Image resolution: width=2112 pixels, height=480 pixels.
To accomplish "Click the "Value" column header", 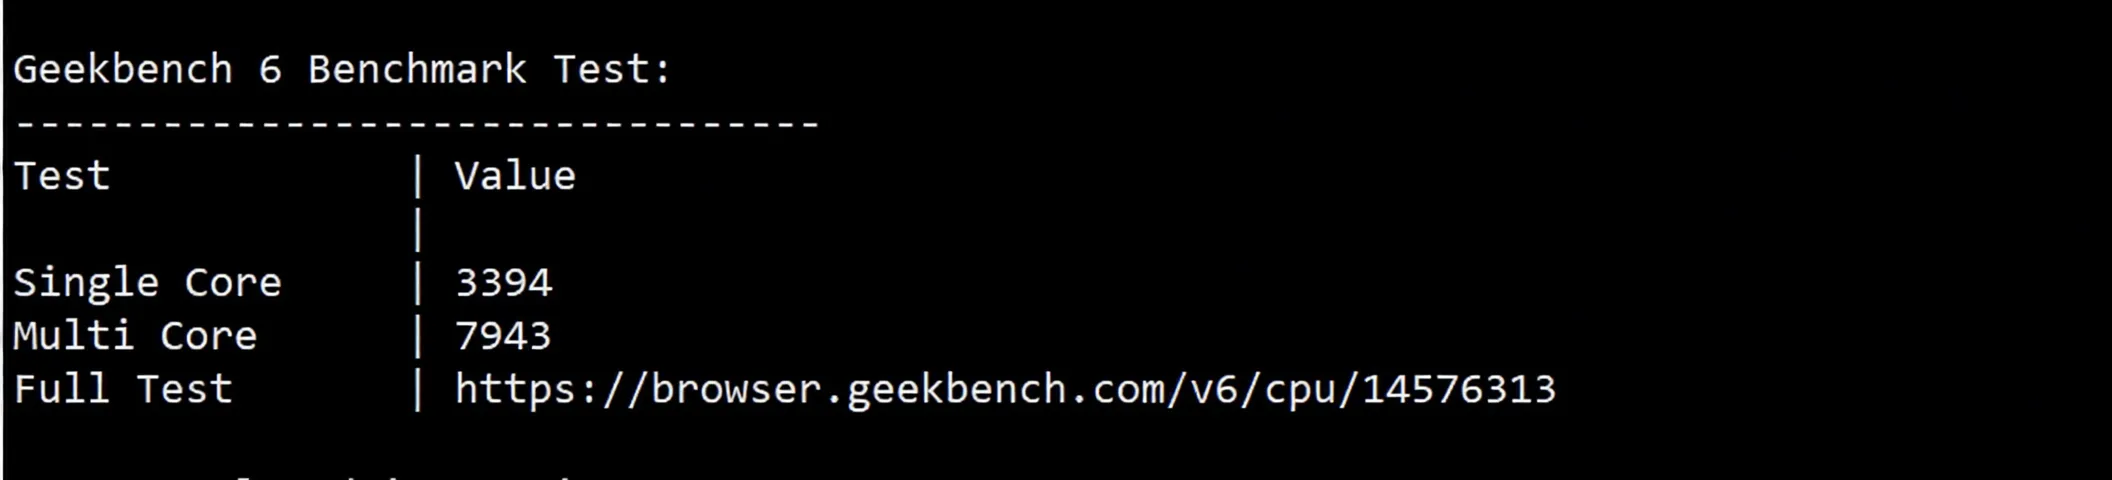I will coord(515,177).
